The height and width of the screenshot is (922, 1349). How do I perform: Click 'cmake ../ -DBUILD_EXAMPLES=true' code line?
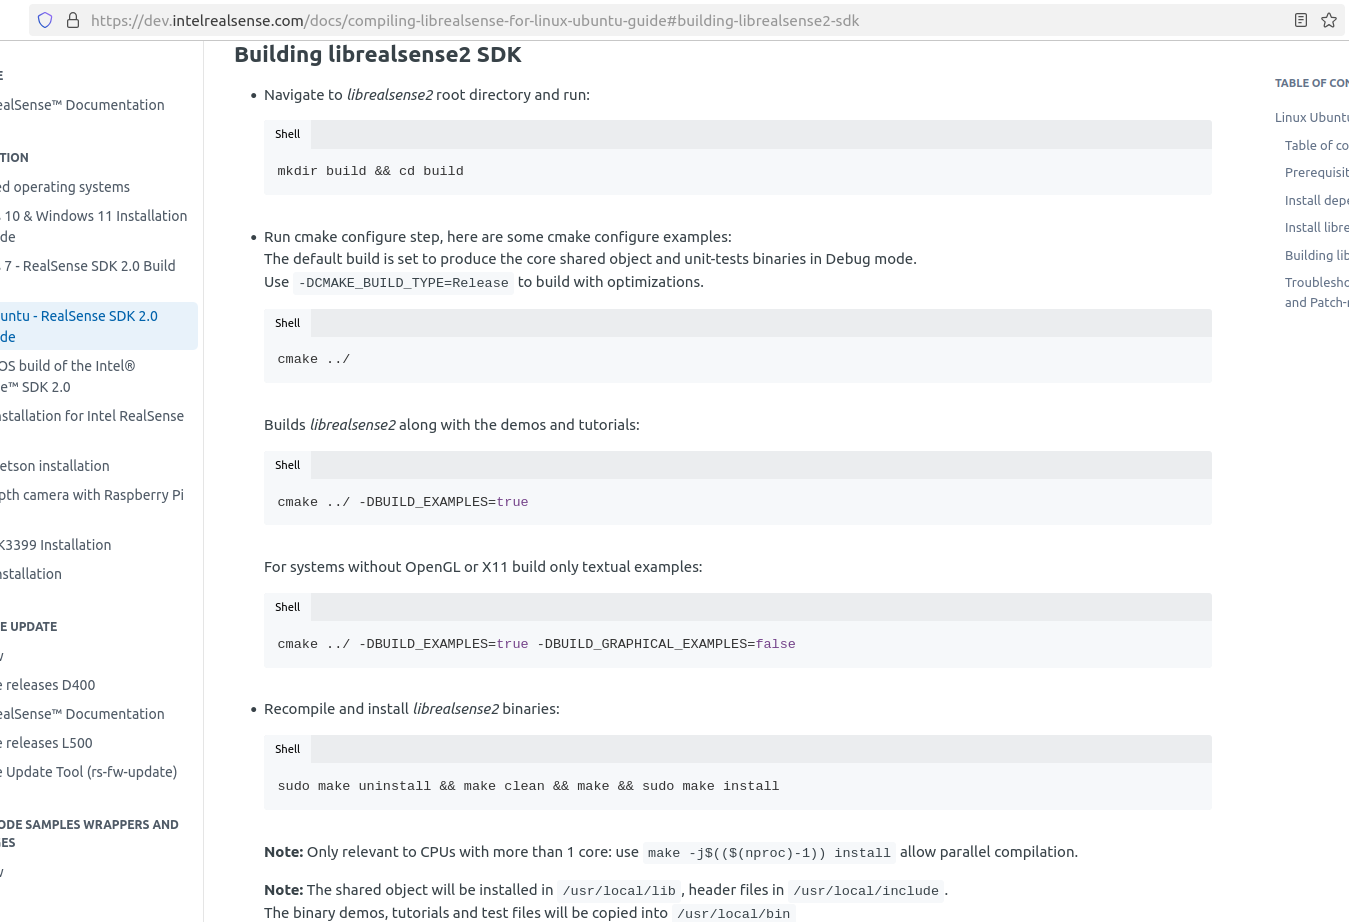[x=403, y=502]
